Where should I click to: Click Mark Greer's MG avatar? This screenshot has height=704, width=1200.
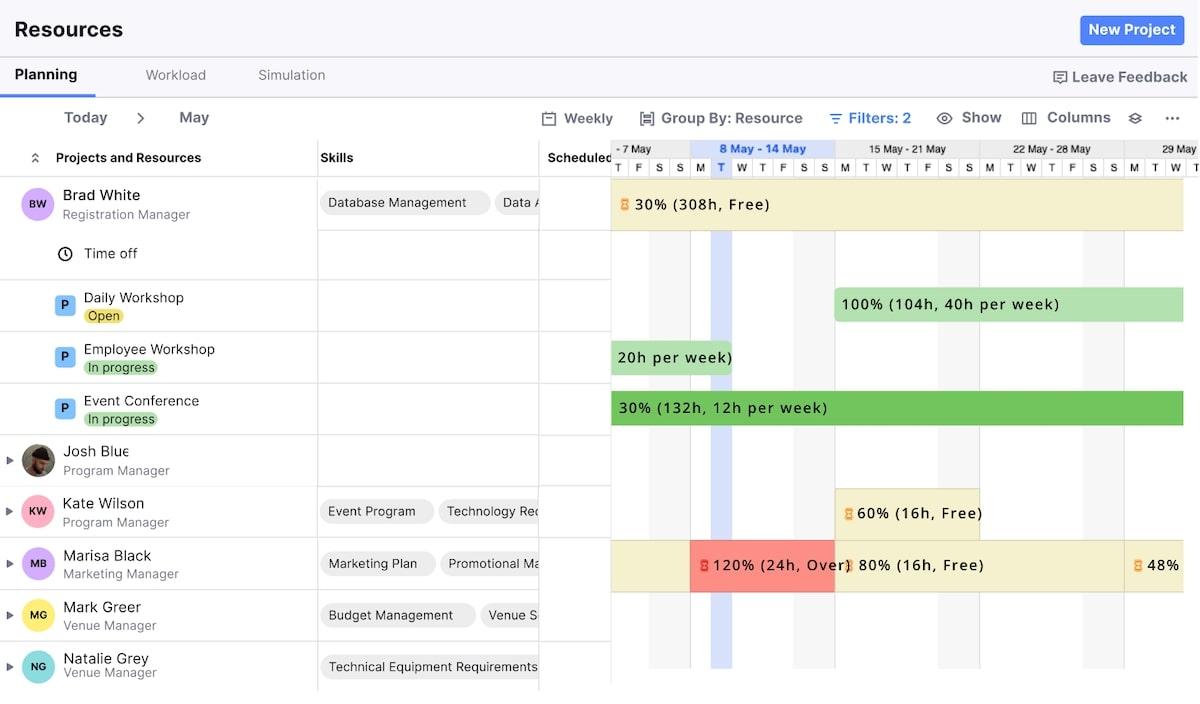click(38, 615)
